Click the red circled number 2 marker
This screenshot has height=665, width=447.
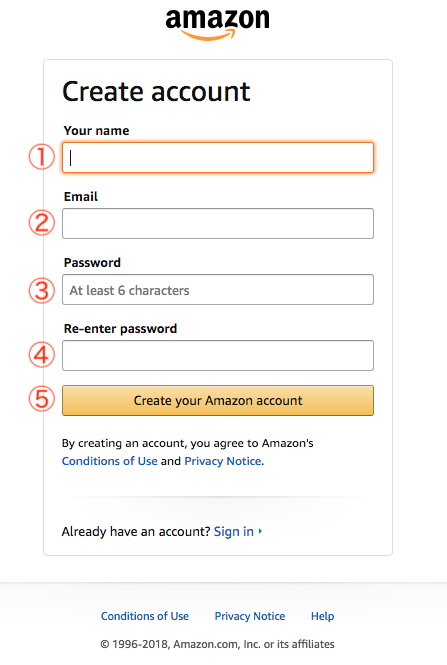(42, 223)
